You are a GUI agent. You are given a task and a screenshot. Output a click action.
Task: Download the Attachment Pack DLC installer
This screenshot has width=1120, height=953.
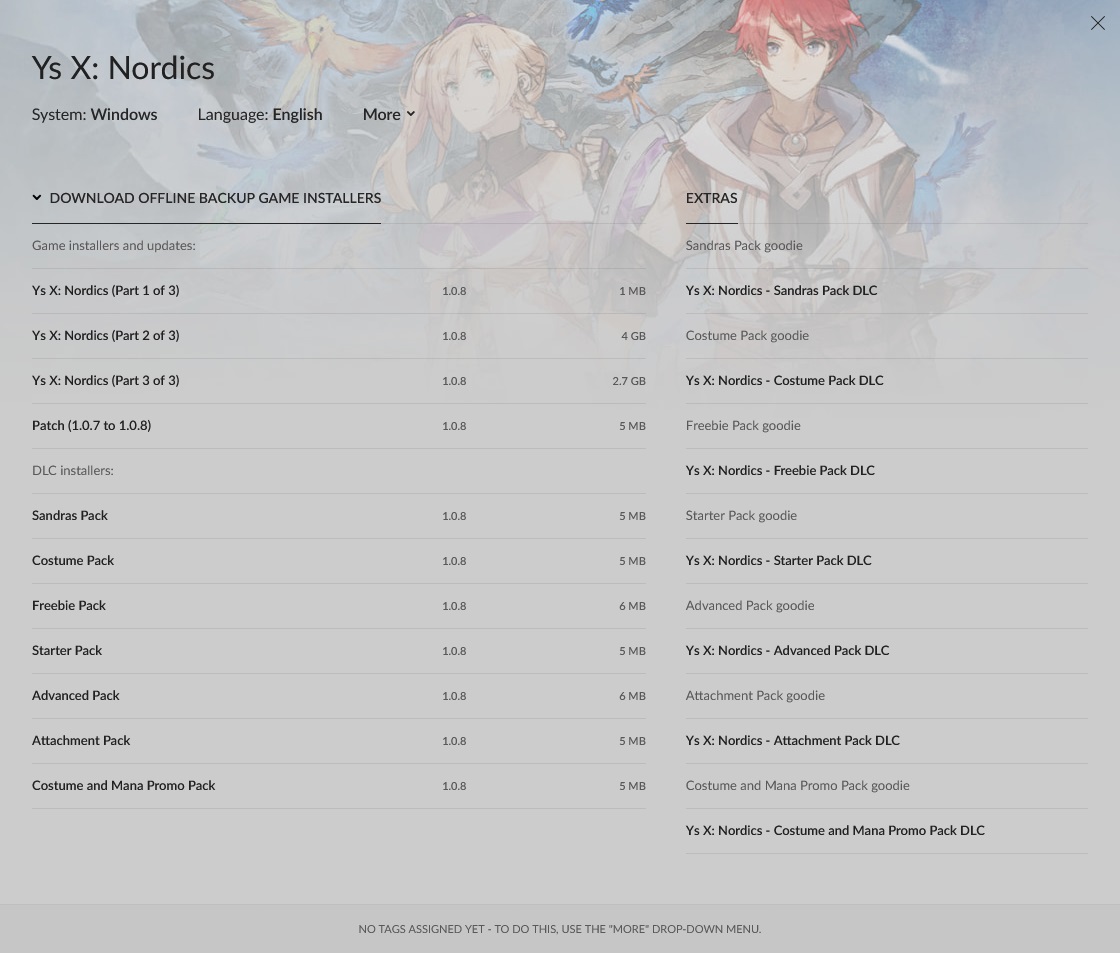(339, 741)
